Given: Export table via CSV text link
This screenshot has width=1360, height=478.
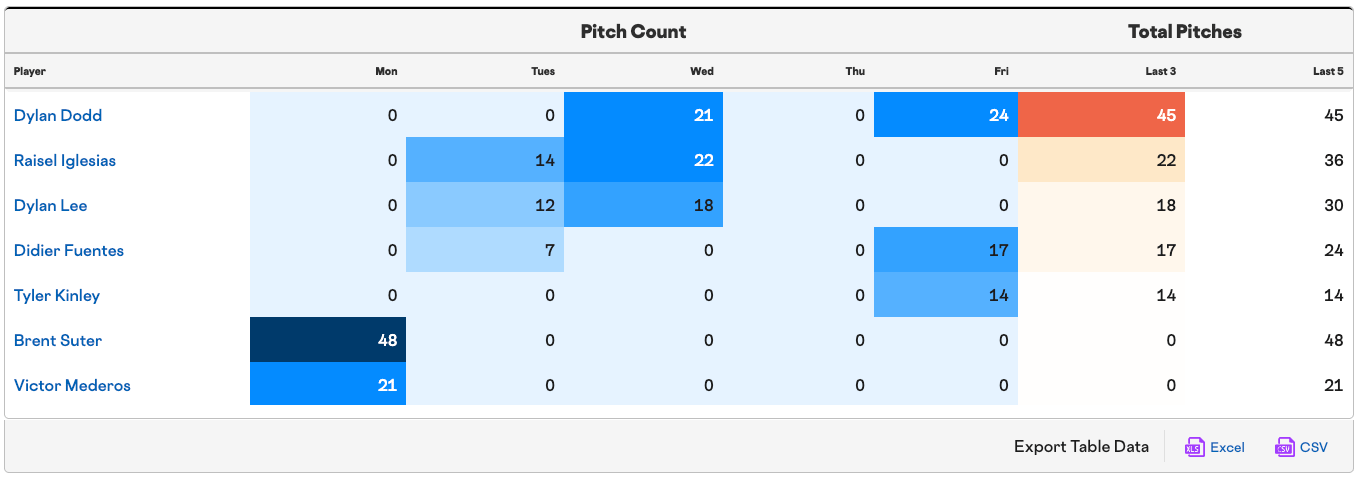Looking at the screenshot, I should [1314, 447].
